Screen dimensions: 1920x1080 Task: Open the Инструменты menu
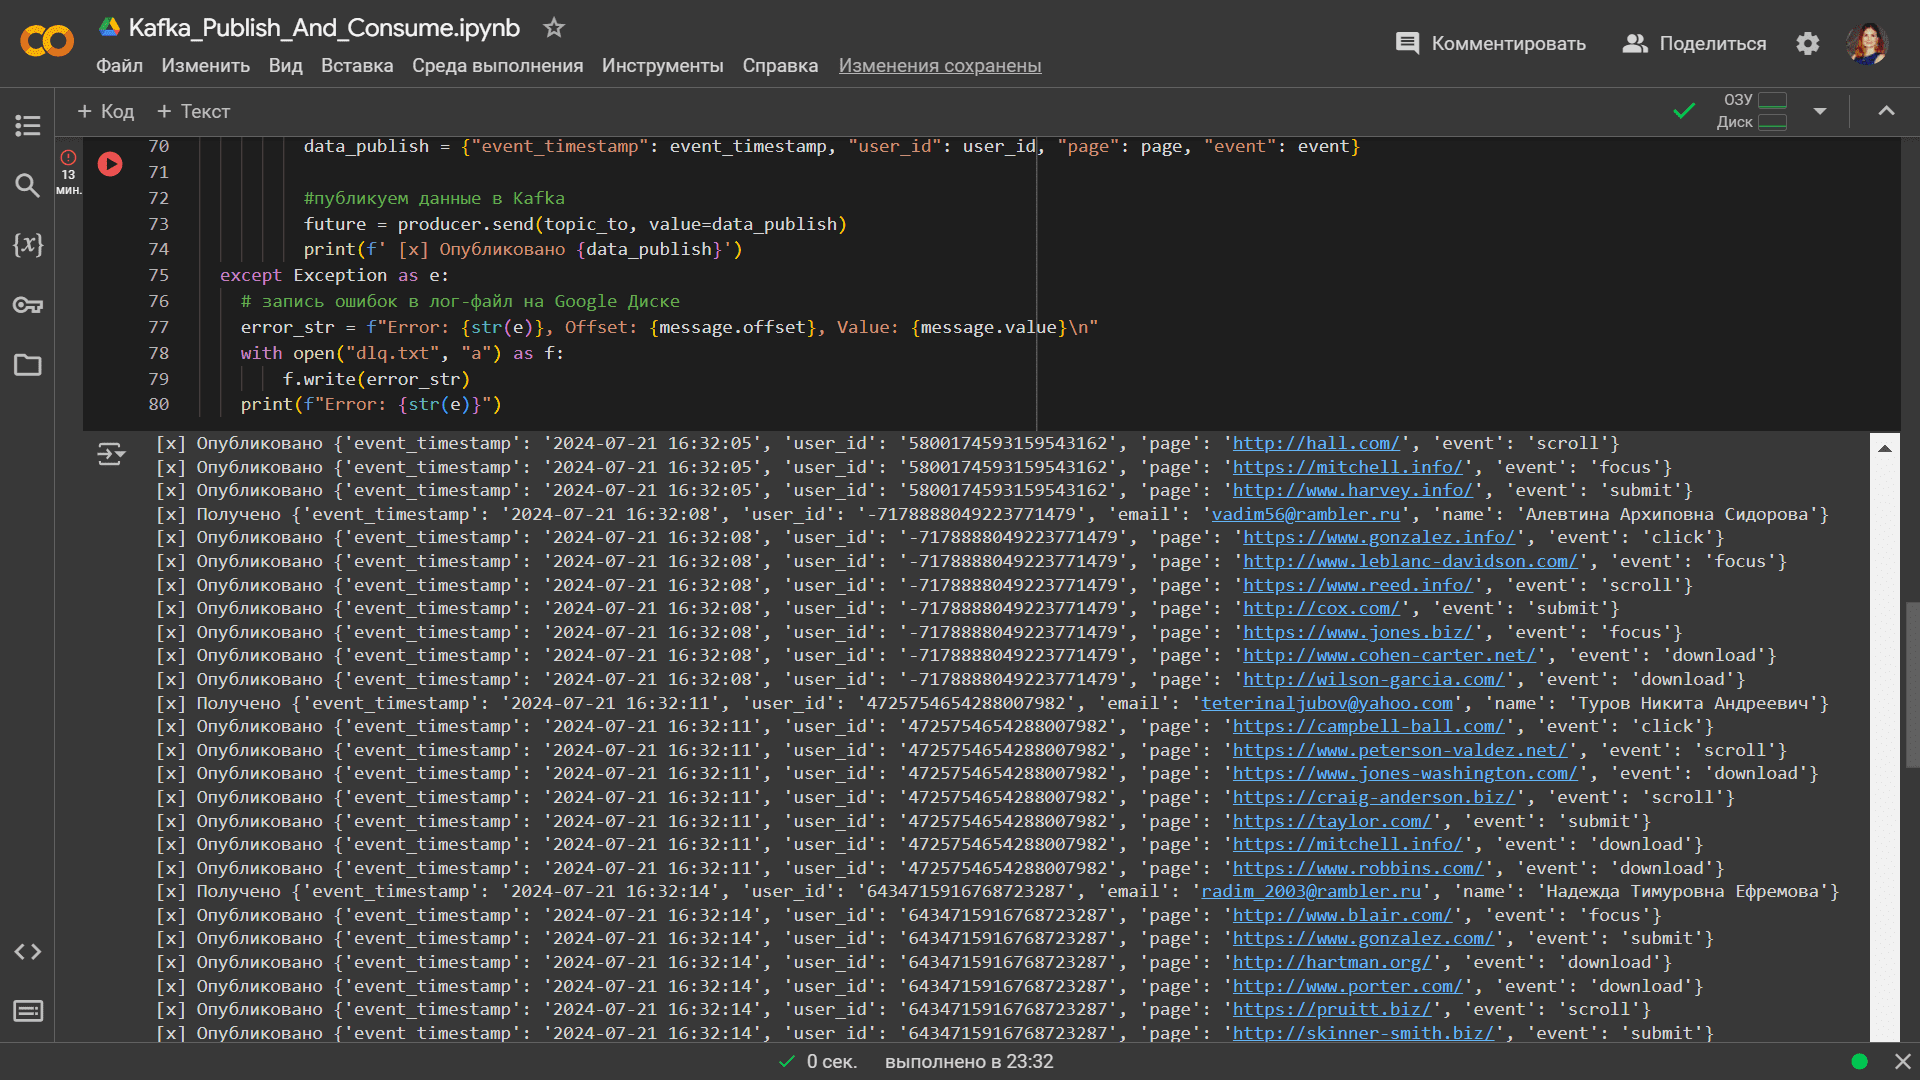tap(662, 66)
